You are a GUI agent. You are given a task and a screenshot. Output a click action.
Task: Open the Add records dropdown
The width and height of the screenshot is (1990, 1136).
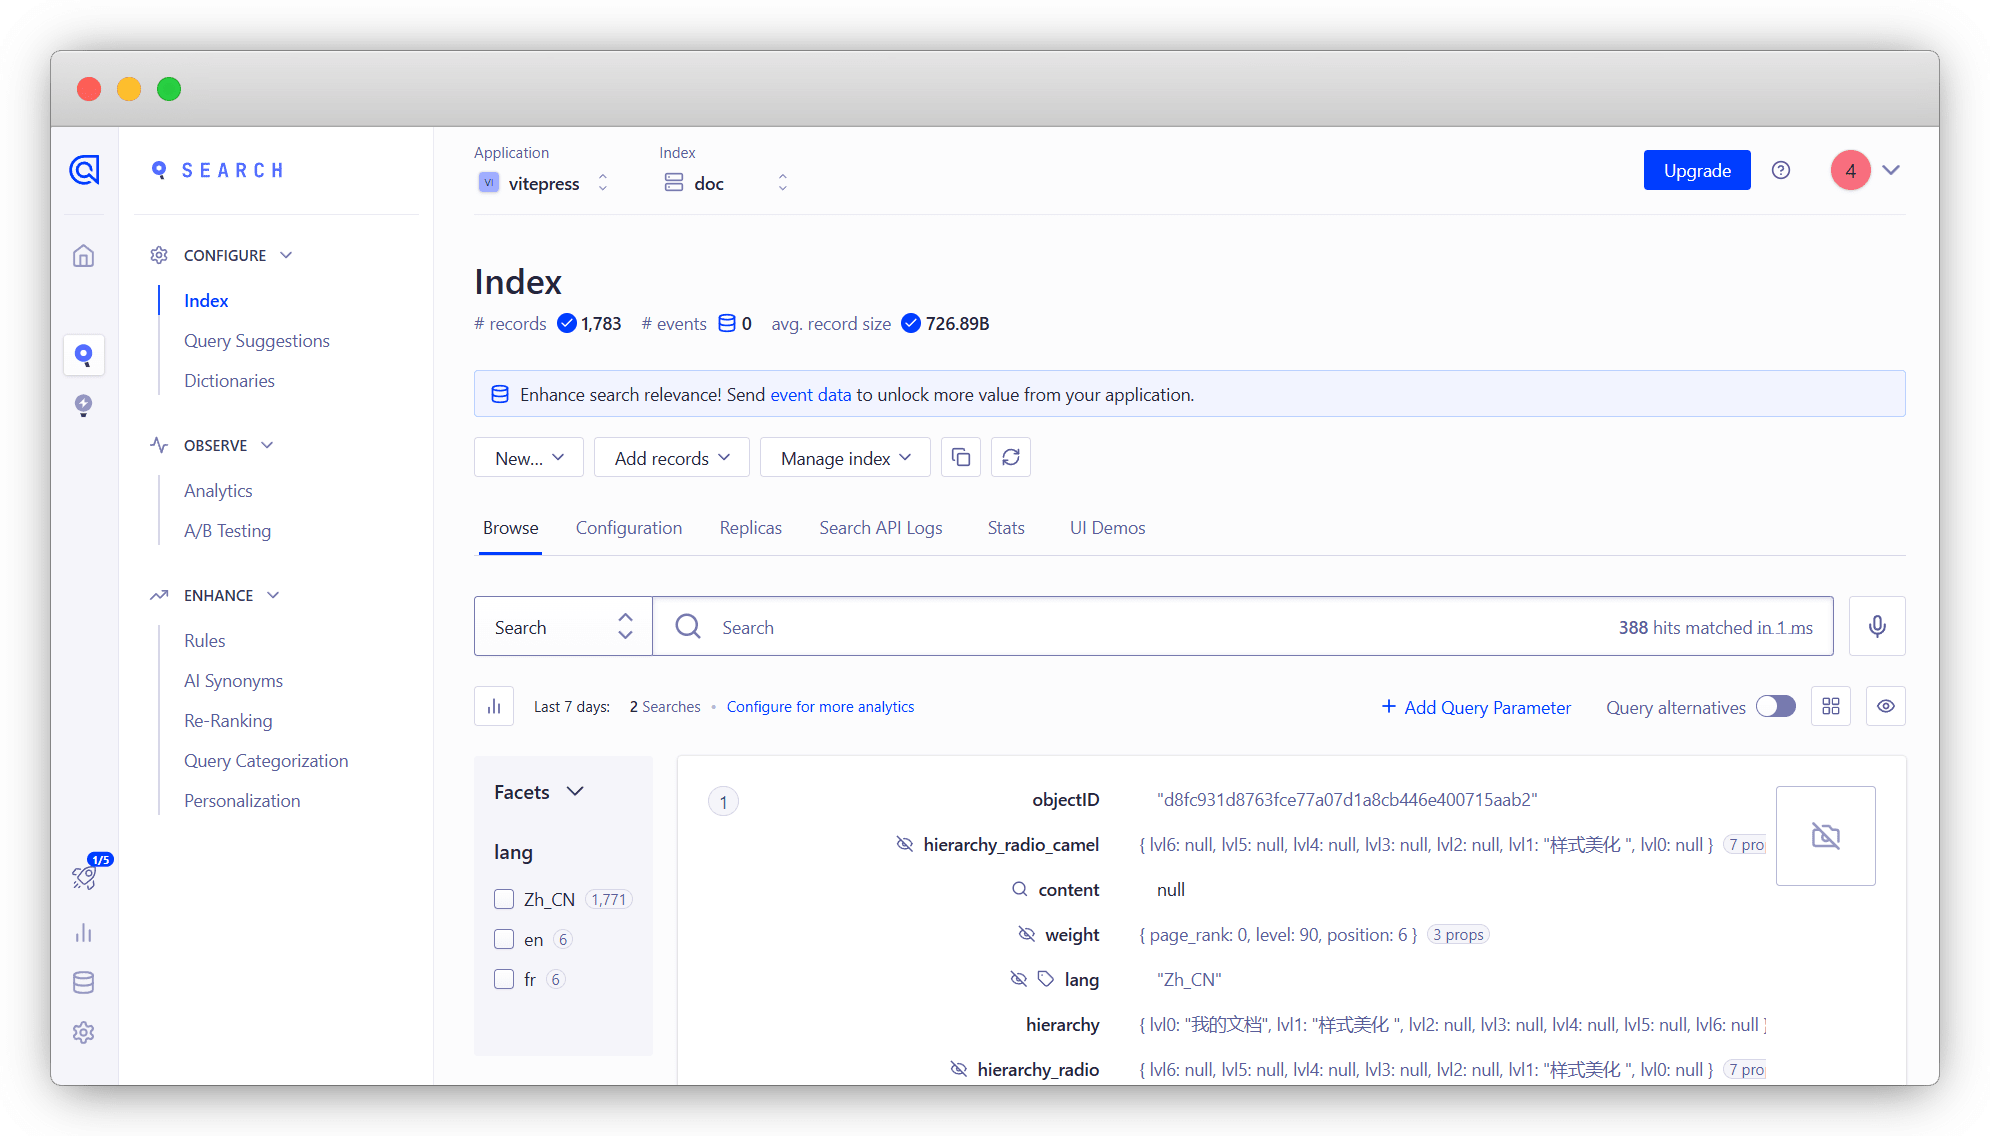pos(671,457)
